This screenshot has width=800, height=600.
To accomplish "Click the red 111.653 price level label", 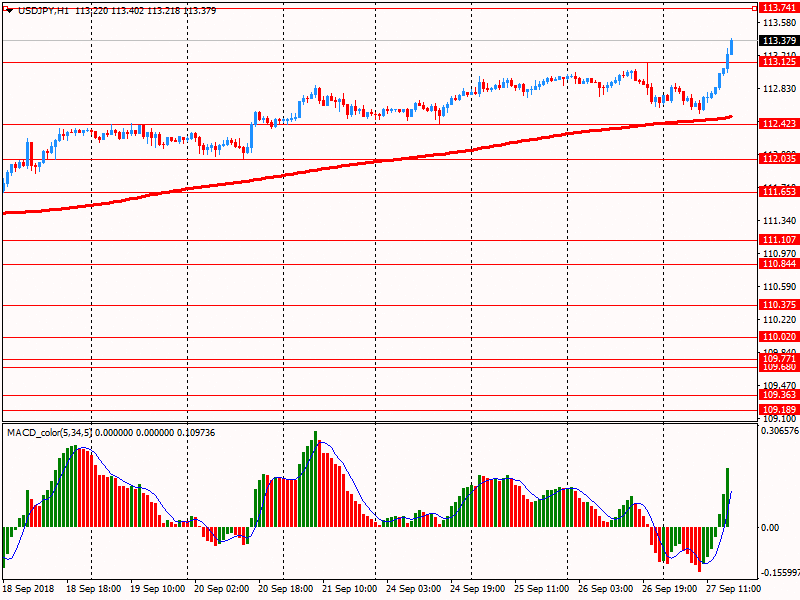I will [779, 192].
